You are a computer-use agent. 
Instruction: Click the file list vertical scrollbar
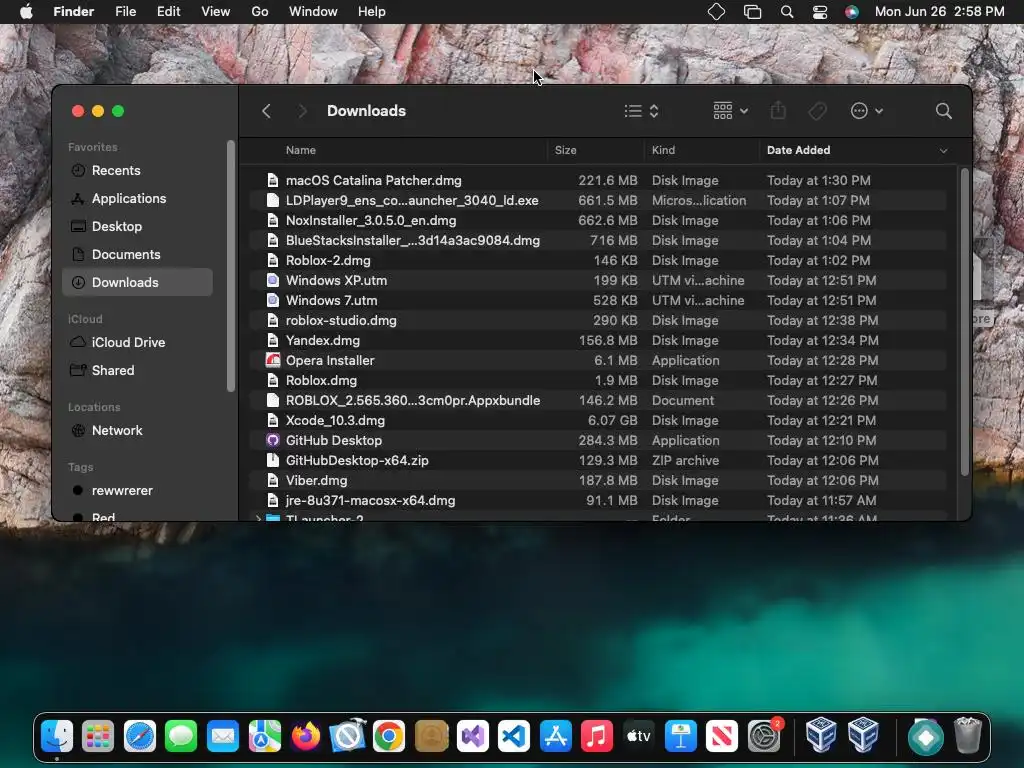(x=965, y=322)
